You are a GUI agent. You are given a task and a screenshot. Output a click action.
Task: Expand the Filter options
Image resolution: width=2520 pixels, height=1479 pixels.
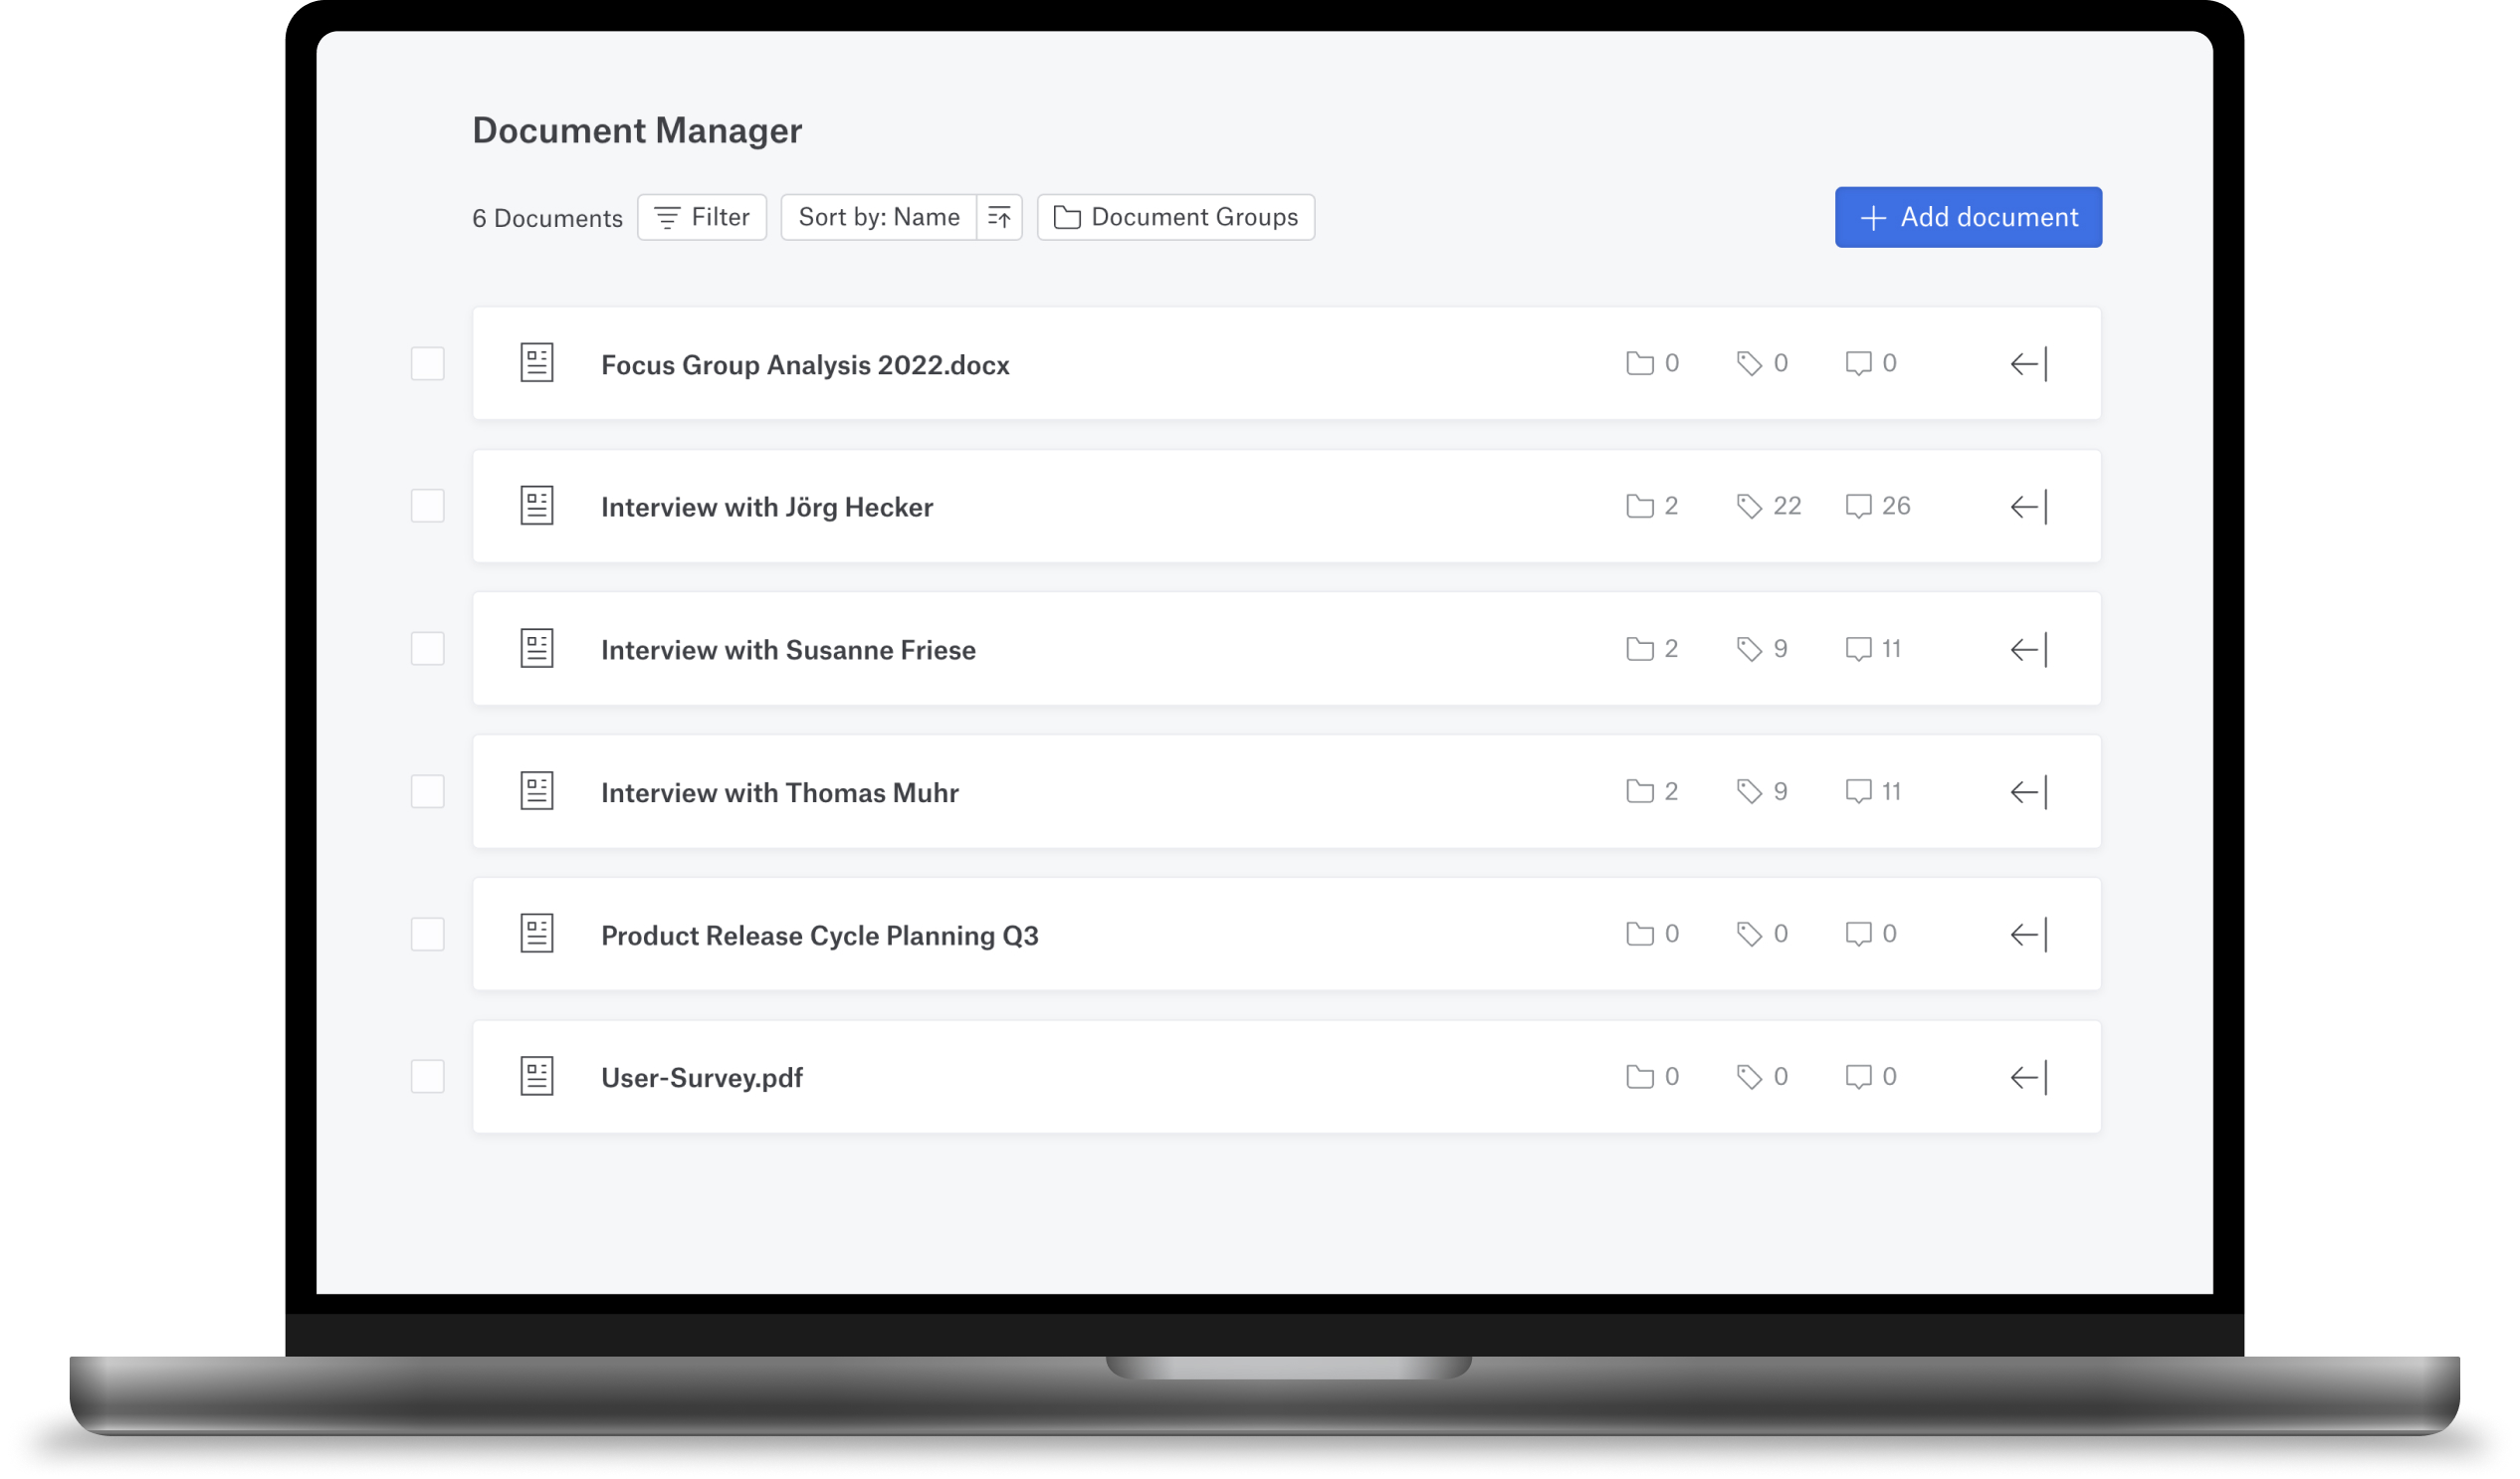pos(702,217)
